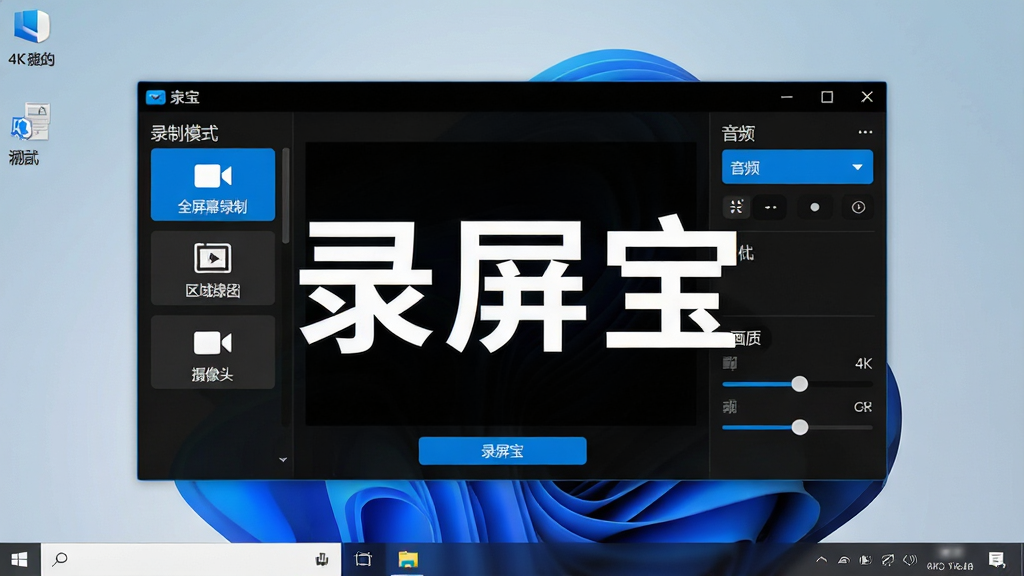Click the 画质 quality label
Viewport: 1024px width, 576px height.
pos(746,338)
